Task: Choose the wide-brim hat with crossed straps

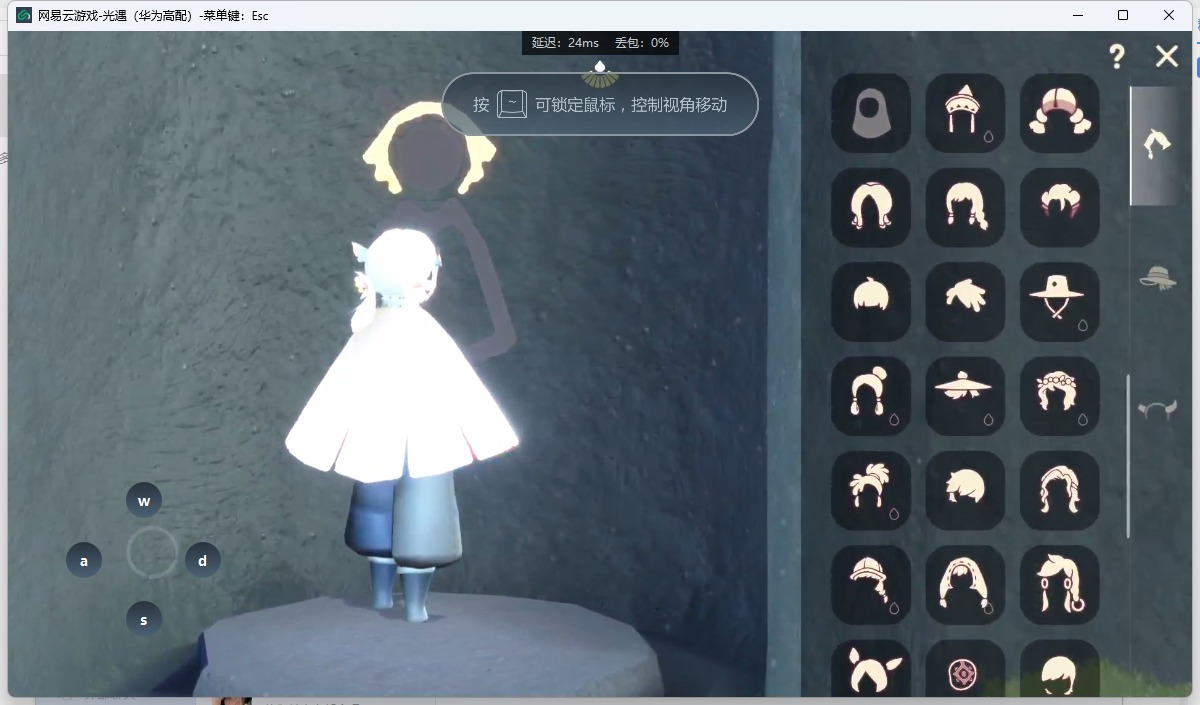Action: (1059, 301)
